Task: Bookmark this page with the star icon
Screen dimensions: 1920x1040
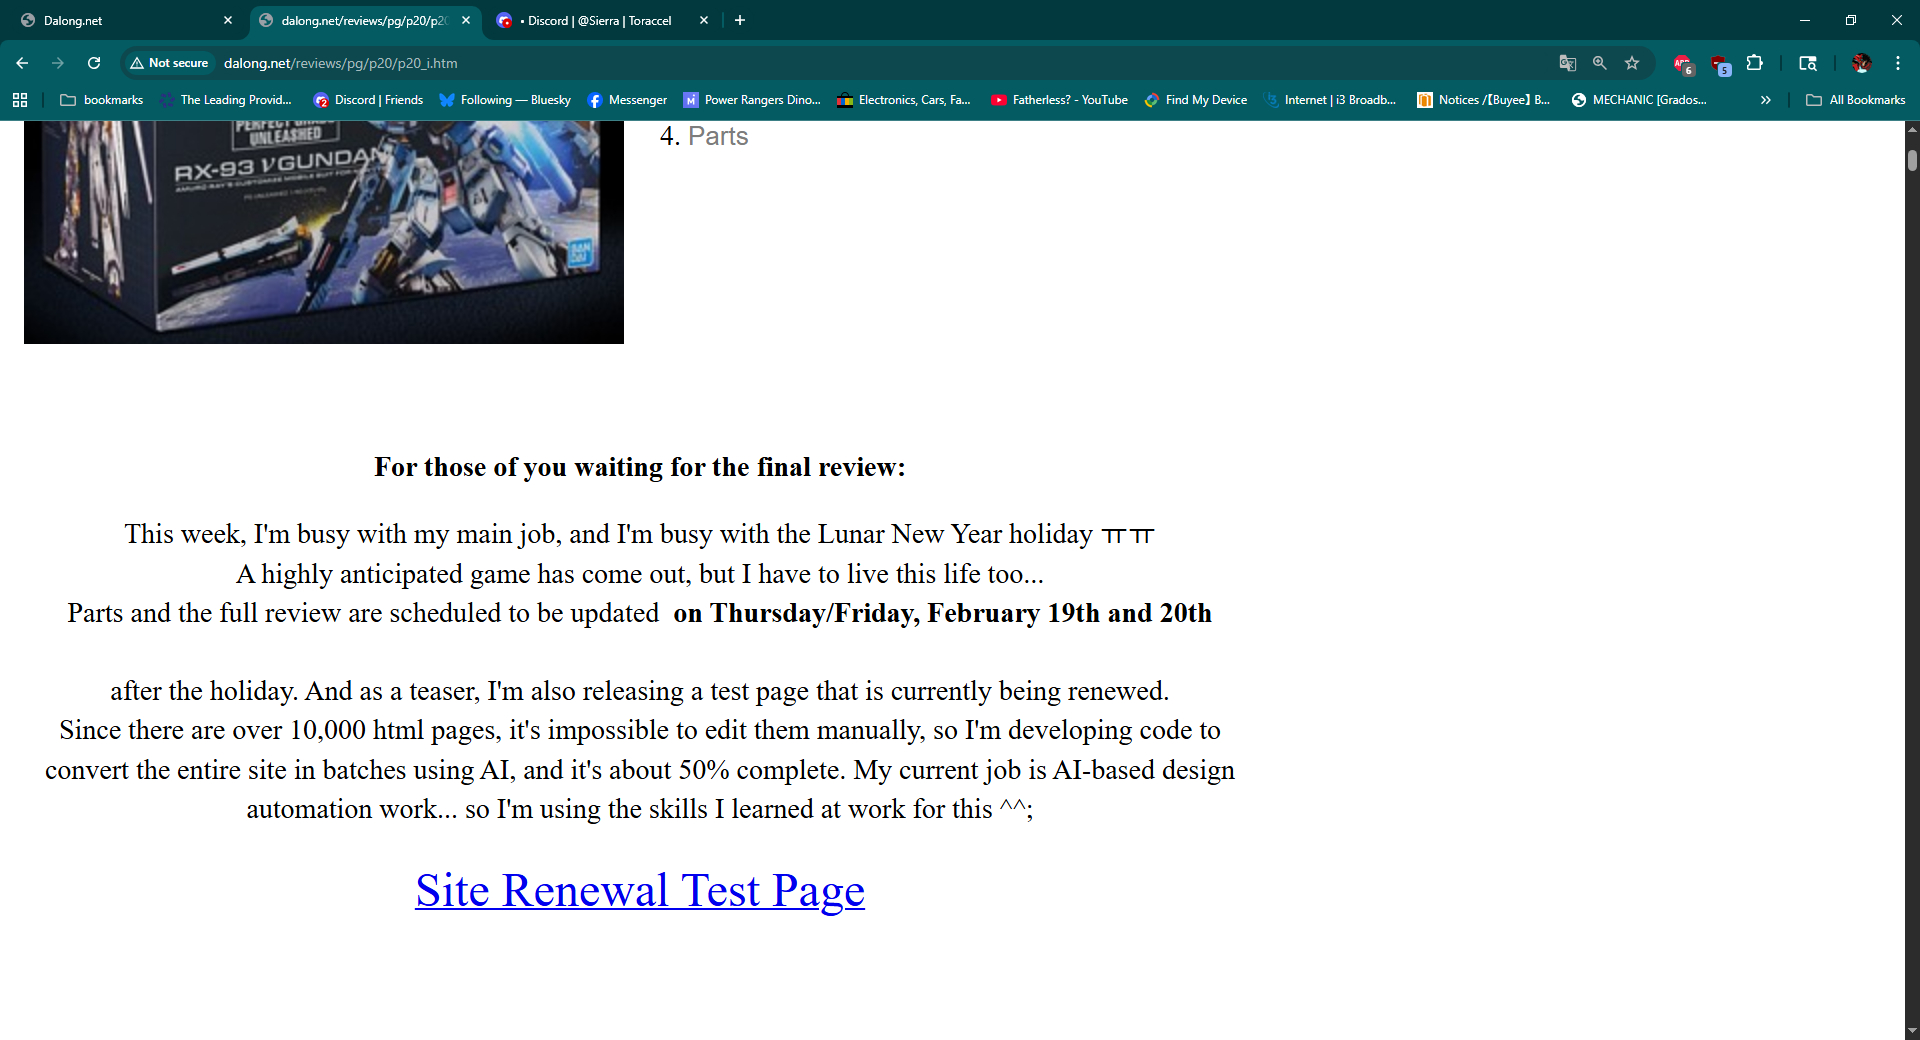Action: point(1632,63)
